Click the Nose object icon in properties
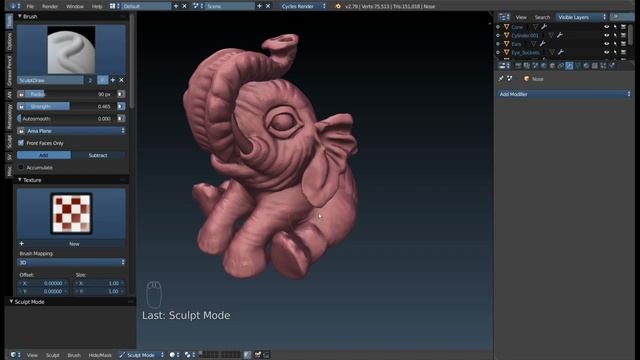640x360 pixels. click(527, 79)
